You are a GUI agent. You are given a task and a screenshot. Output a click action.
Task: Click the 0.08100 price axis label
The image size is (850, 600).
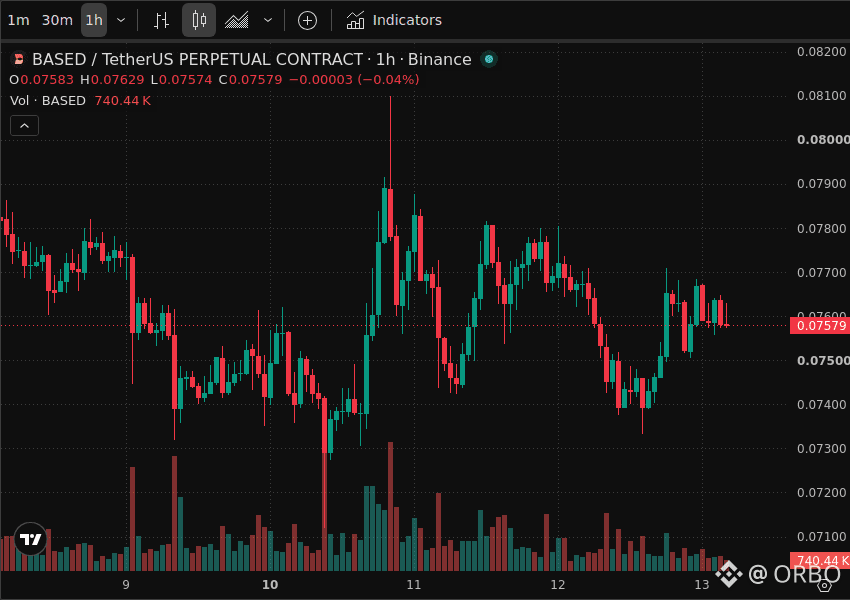point(822,95)
